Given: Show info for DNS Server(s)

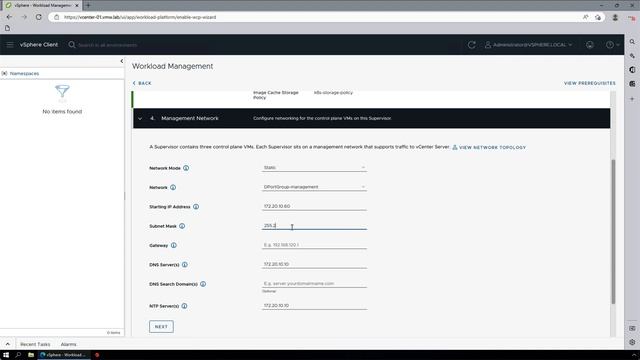Looking at the screenshot, I should (185, 264).
